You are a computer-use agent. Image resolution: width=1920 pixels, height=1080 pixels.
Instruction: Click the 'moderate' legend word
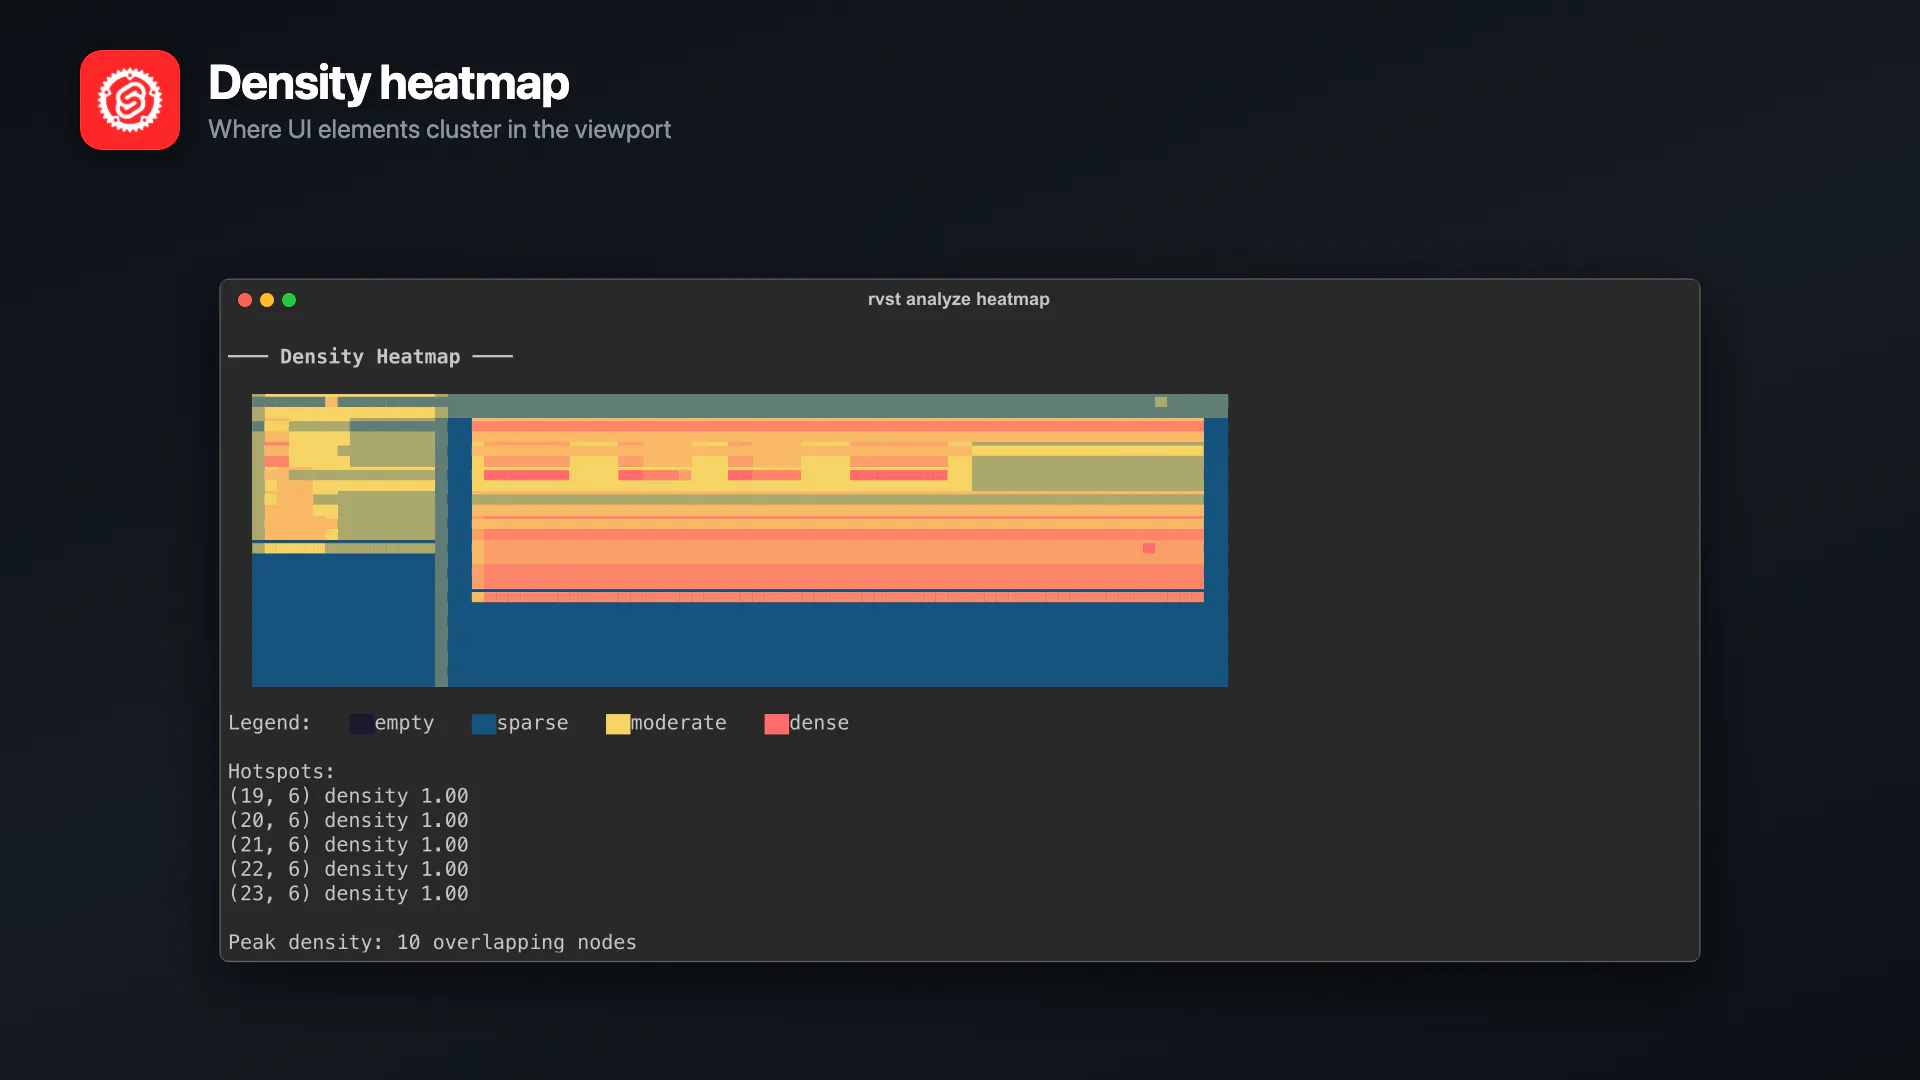tap(679, 722)
